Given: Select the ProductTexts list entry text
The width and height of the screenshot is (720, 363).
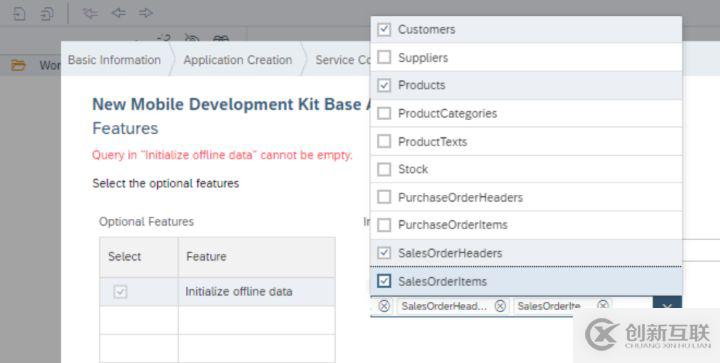Looking at the screenshot, I should click(x=433, y=141).
